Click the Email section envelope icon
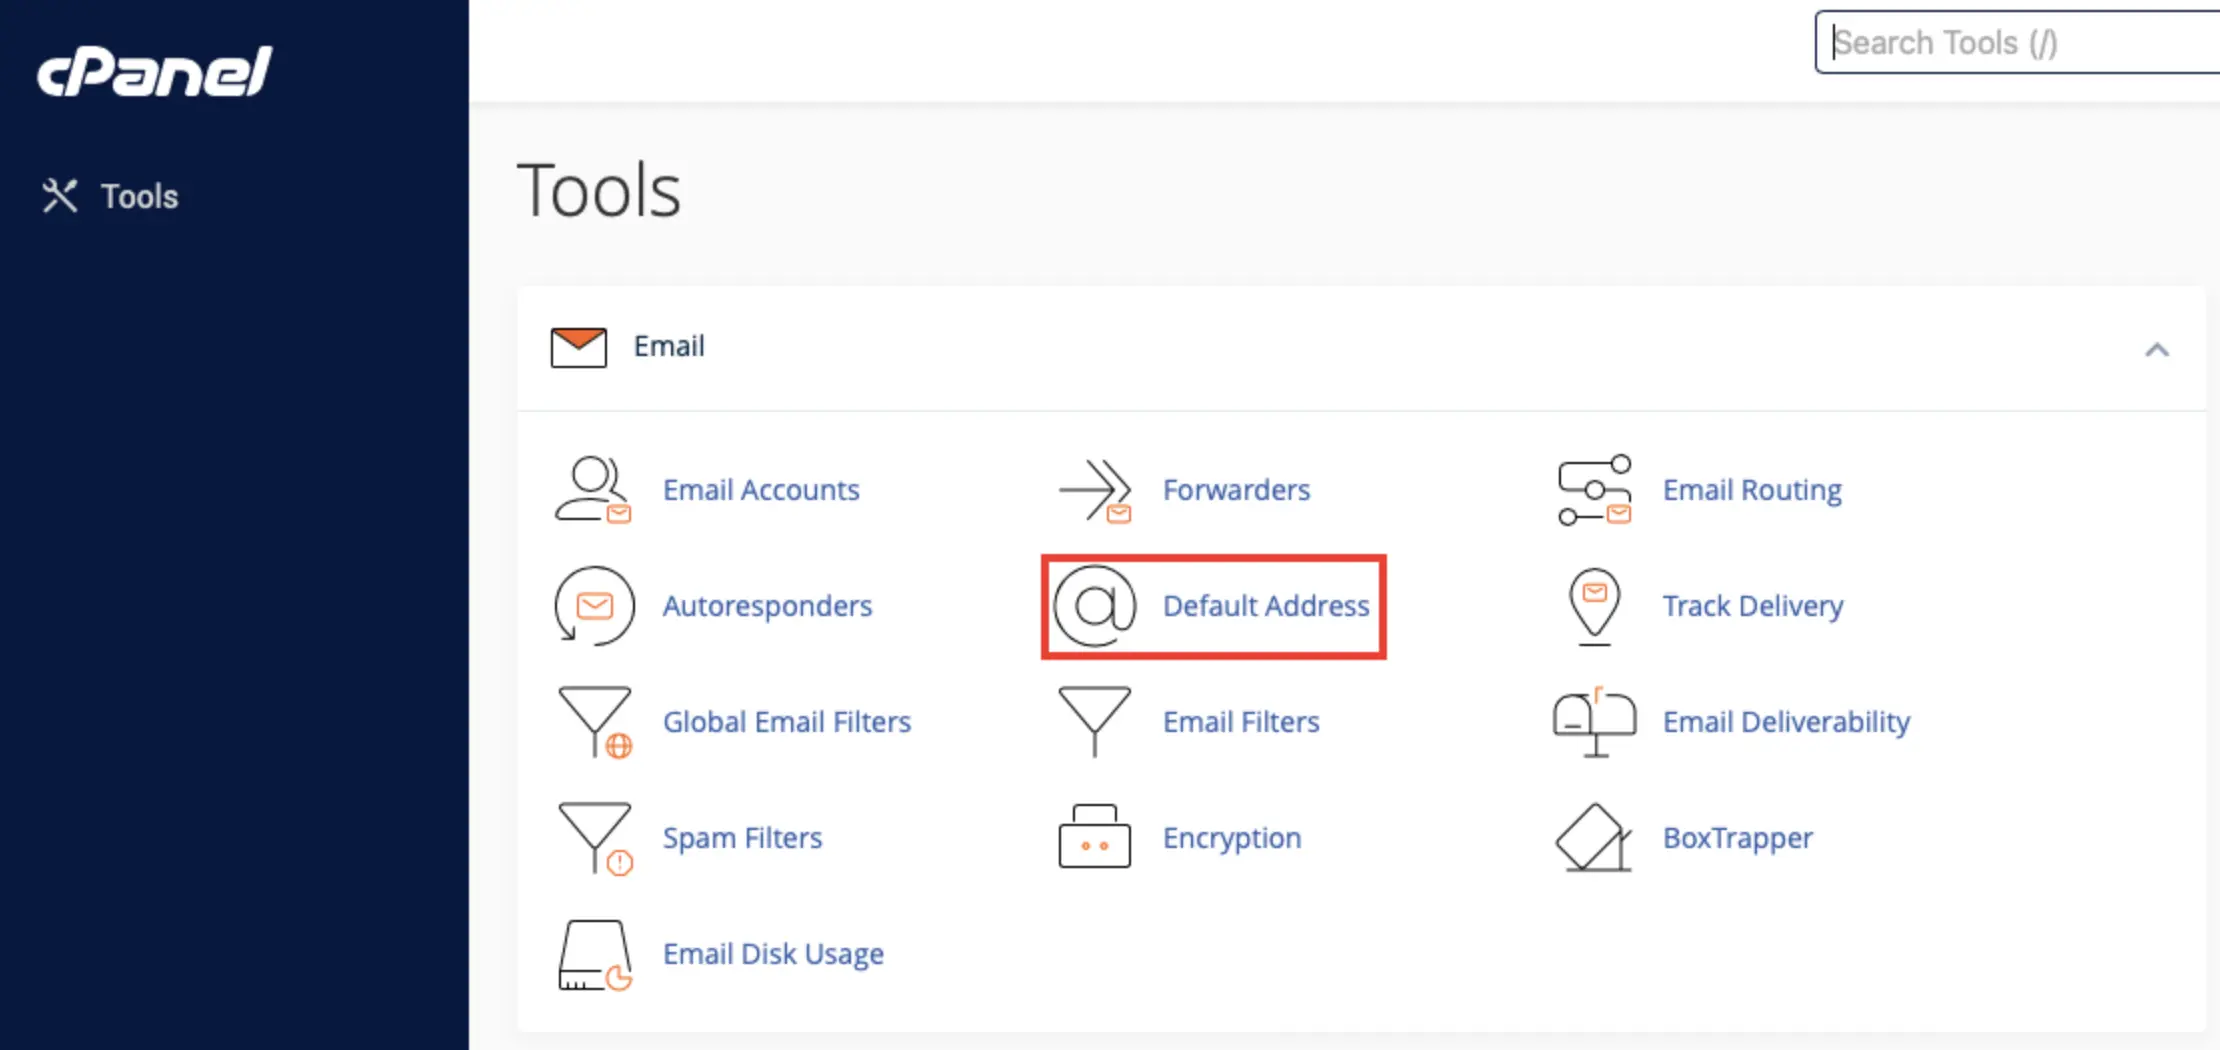 coord(579,347)
